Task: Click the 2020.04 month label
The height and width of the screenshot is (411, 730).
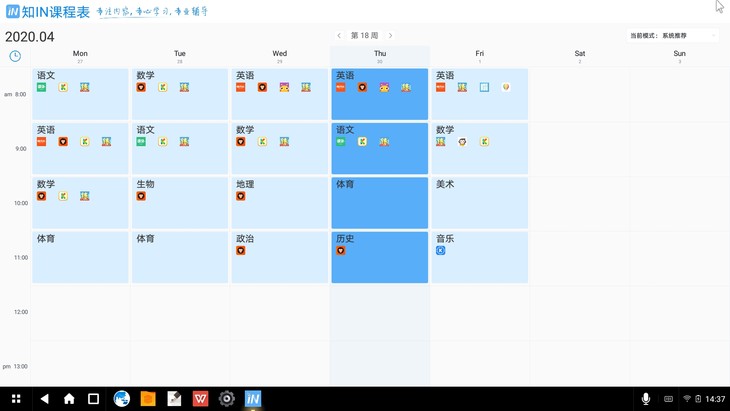Action: pyautogui.click(x=30, y=37)
